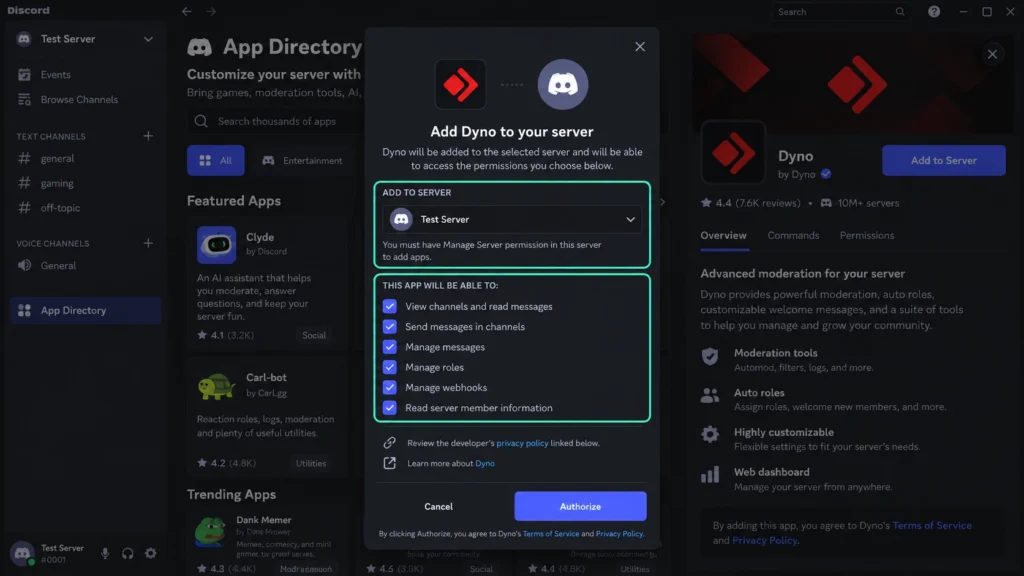Deafen with the headphones icon
This screenshot has width=1024, height=576.
(127, 553)
